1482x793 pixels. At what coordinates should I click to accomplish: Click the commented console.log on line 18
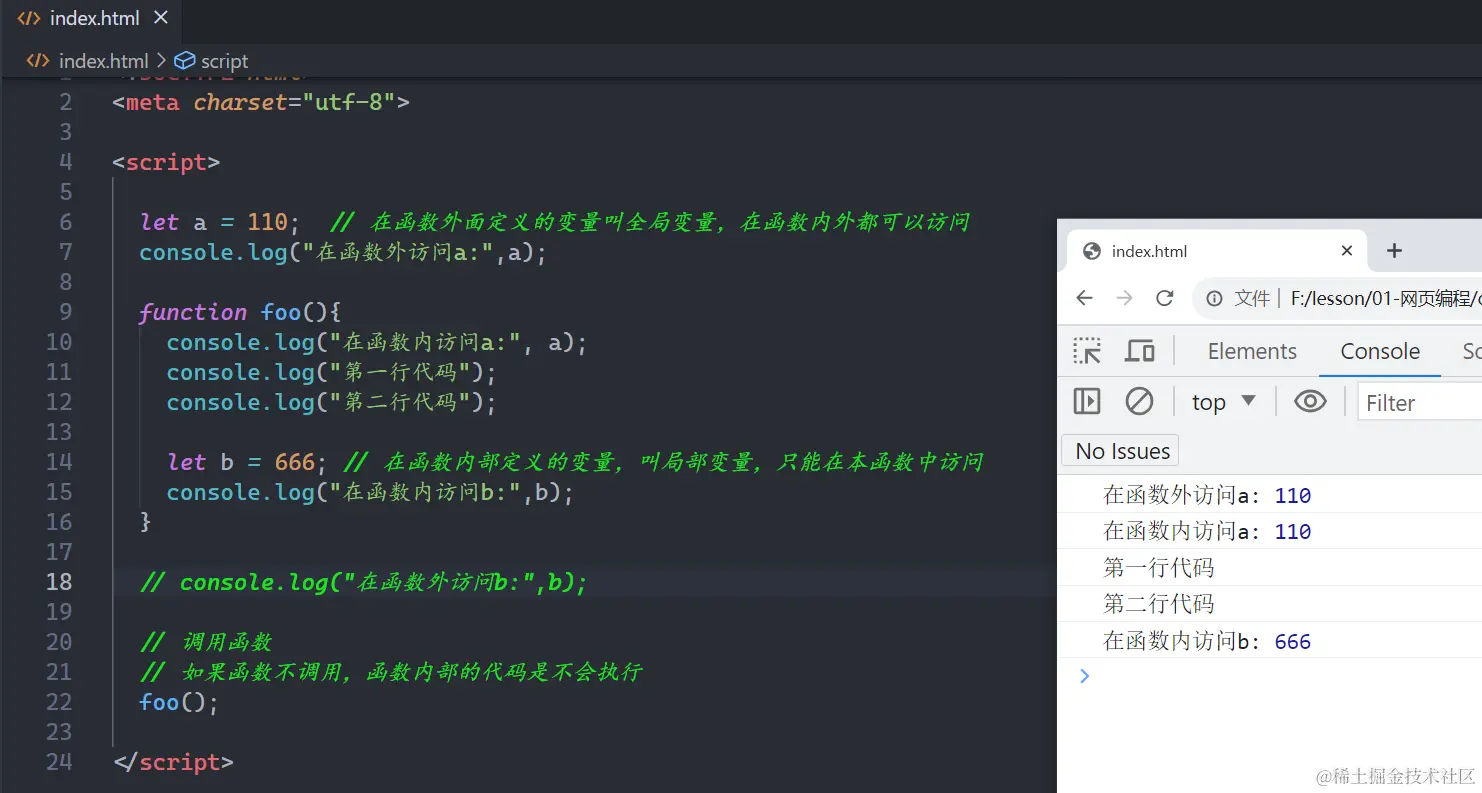pos(363,582)
